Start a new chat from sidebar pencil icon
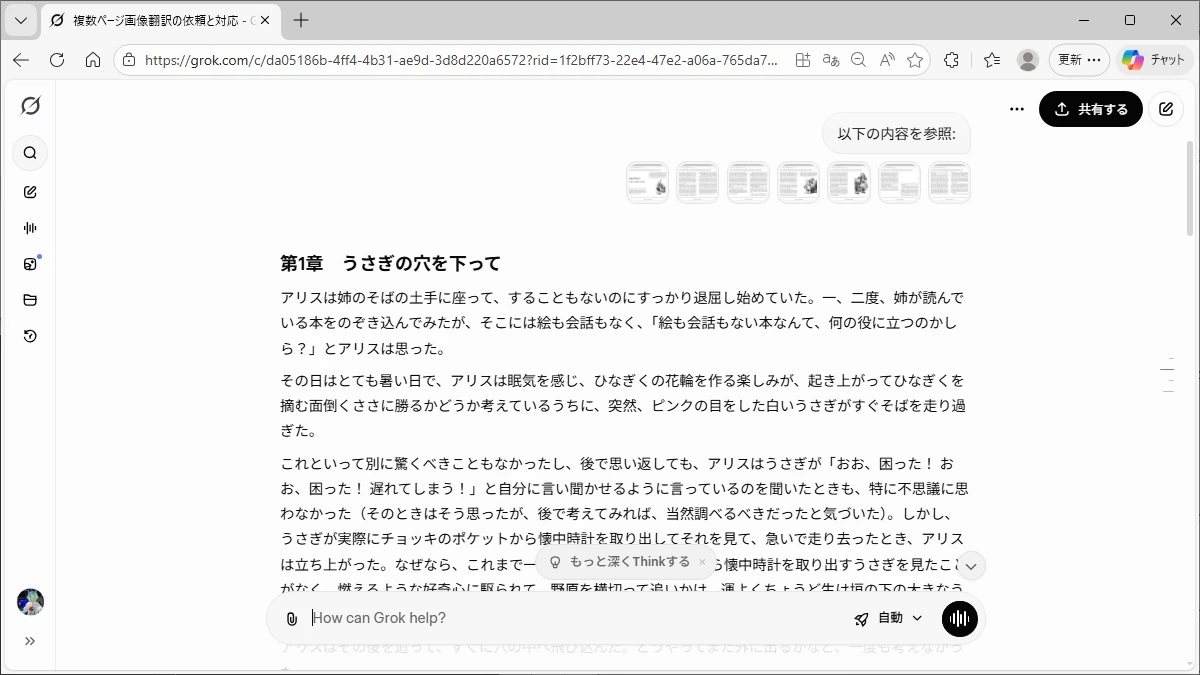 click(x=30, y=192)
